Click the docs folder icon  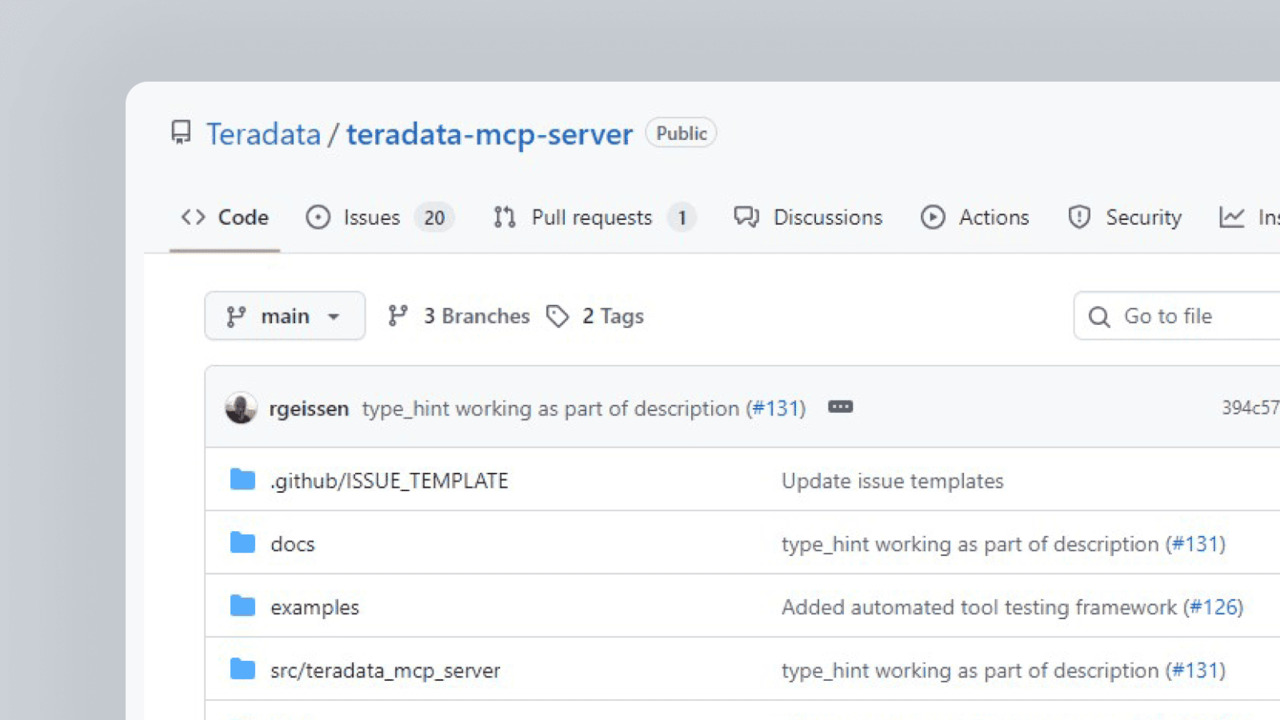pyautogui.click(x=243, y=543)
